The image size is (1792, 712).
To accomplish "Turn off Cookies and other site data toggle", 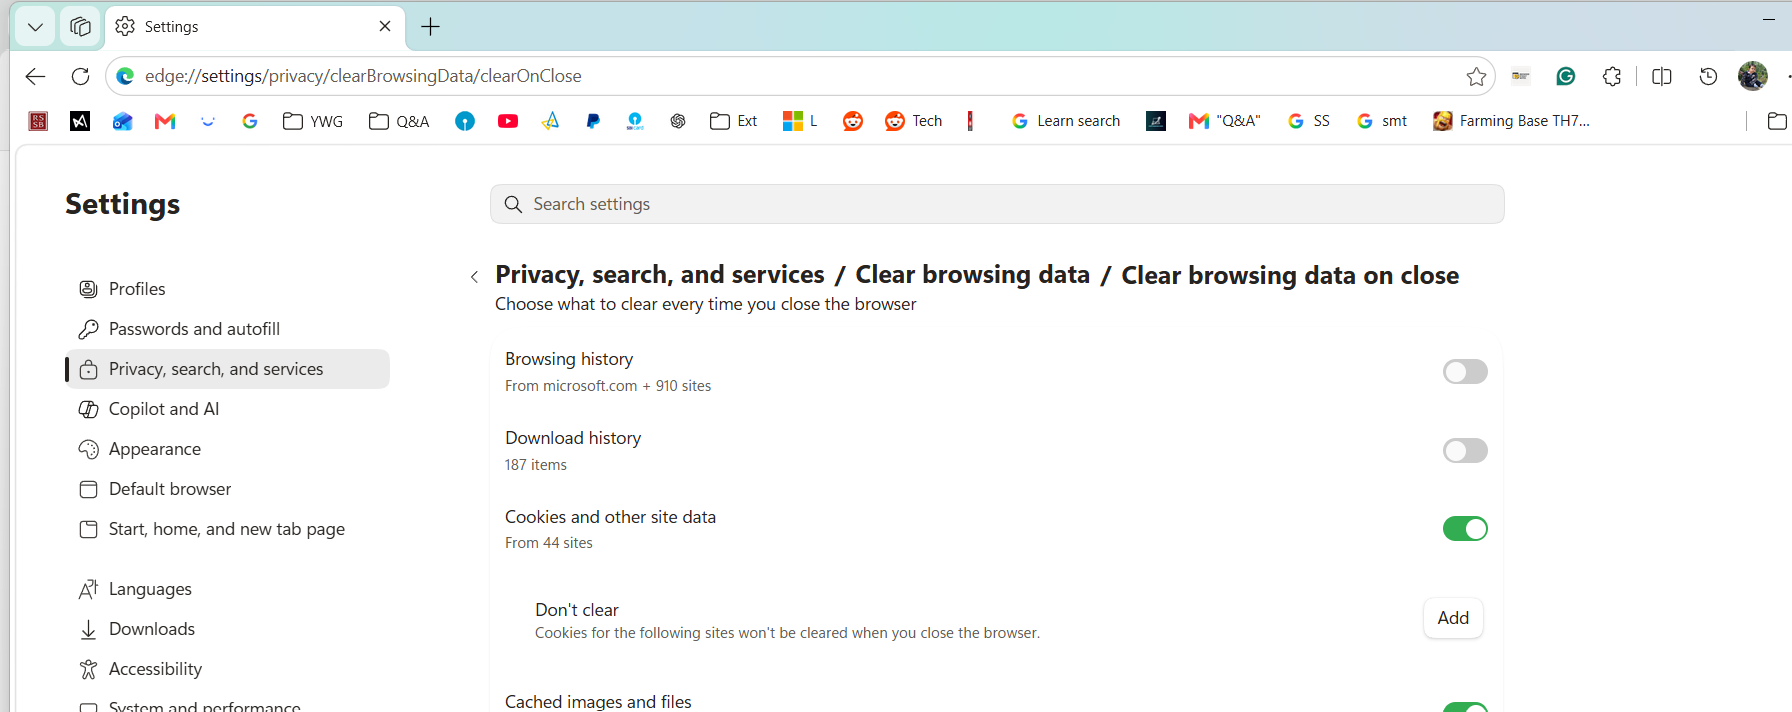I will click(x=1465, y=529).
